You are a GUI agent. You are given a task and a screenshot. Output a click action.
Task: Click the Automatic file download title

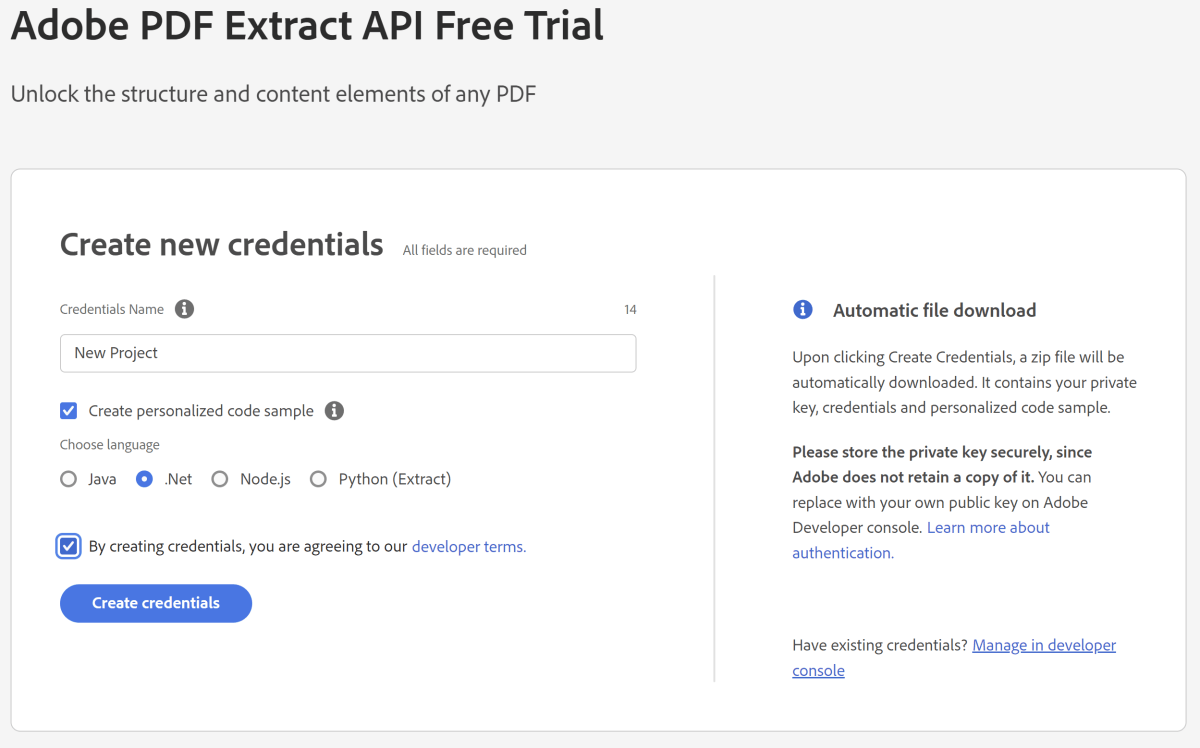click(935, 310)
